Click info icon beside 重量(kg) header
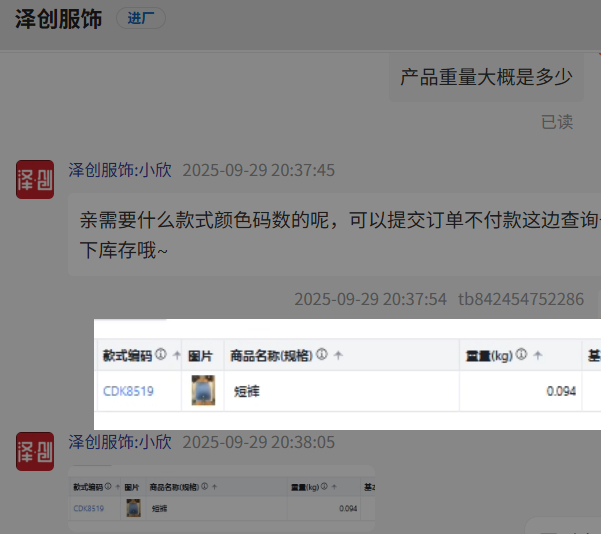This screenshot has height=534, width=601. click(522, 355)
